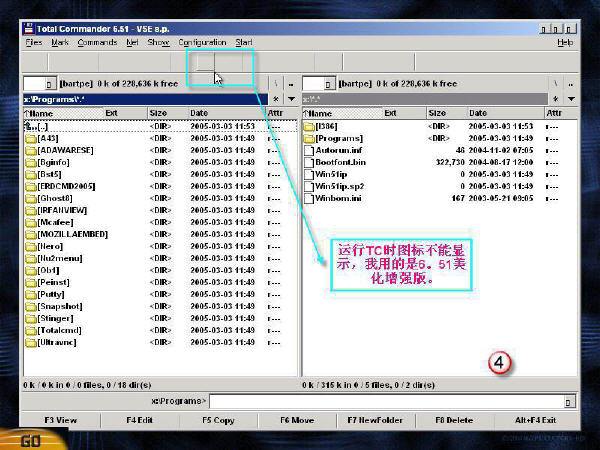The width and height of the screenshot is (600, 450).
Task: Click the GO start button on desktop
Action: coord(31,440)
